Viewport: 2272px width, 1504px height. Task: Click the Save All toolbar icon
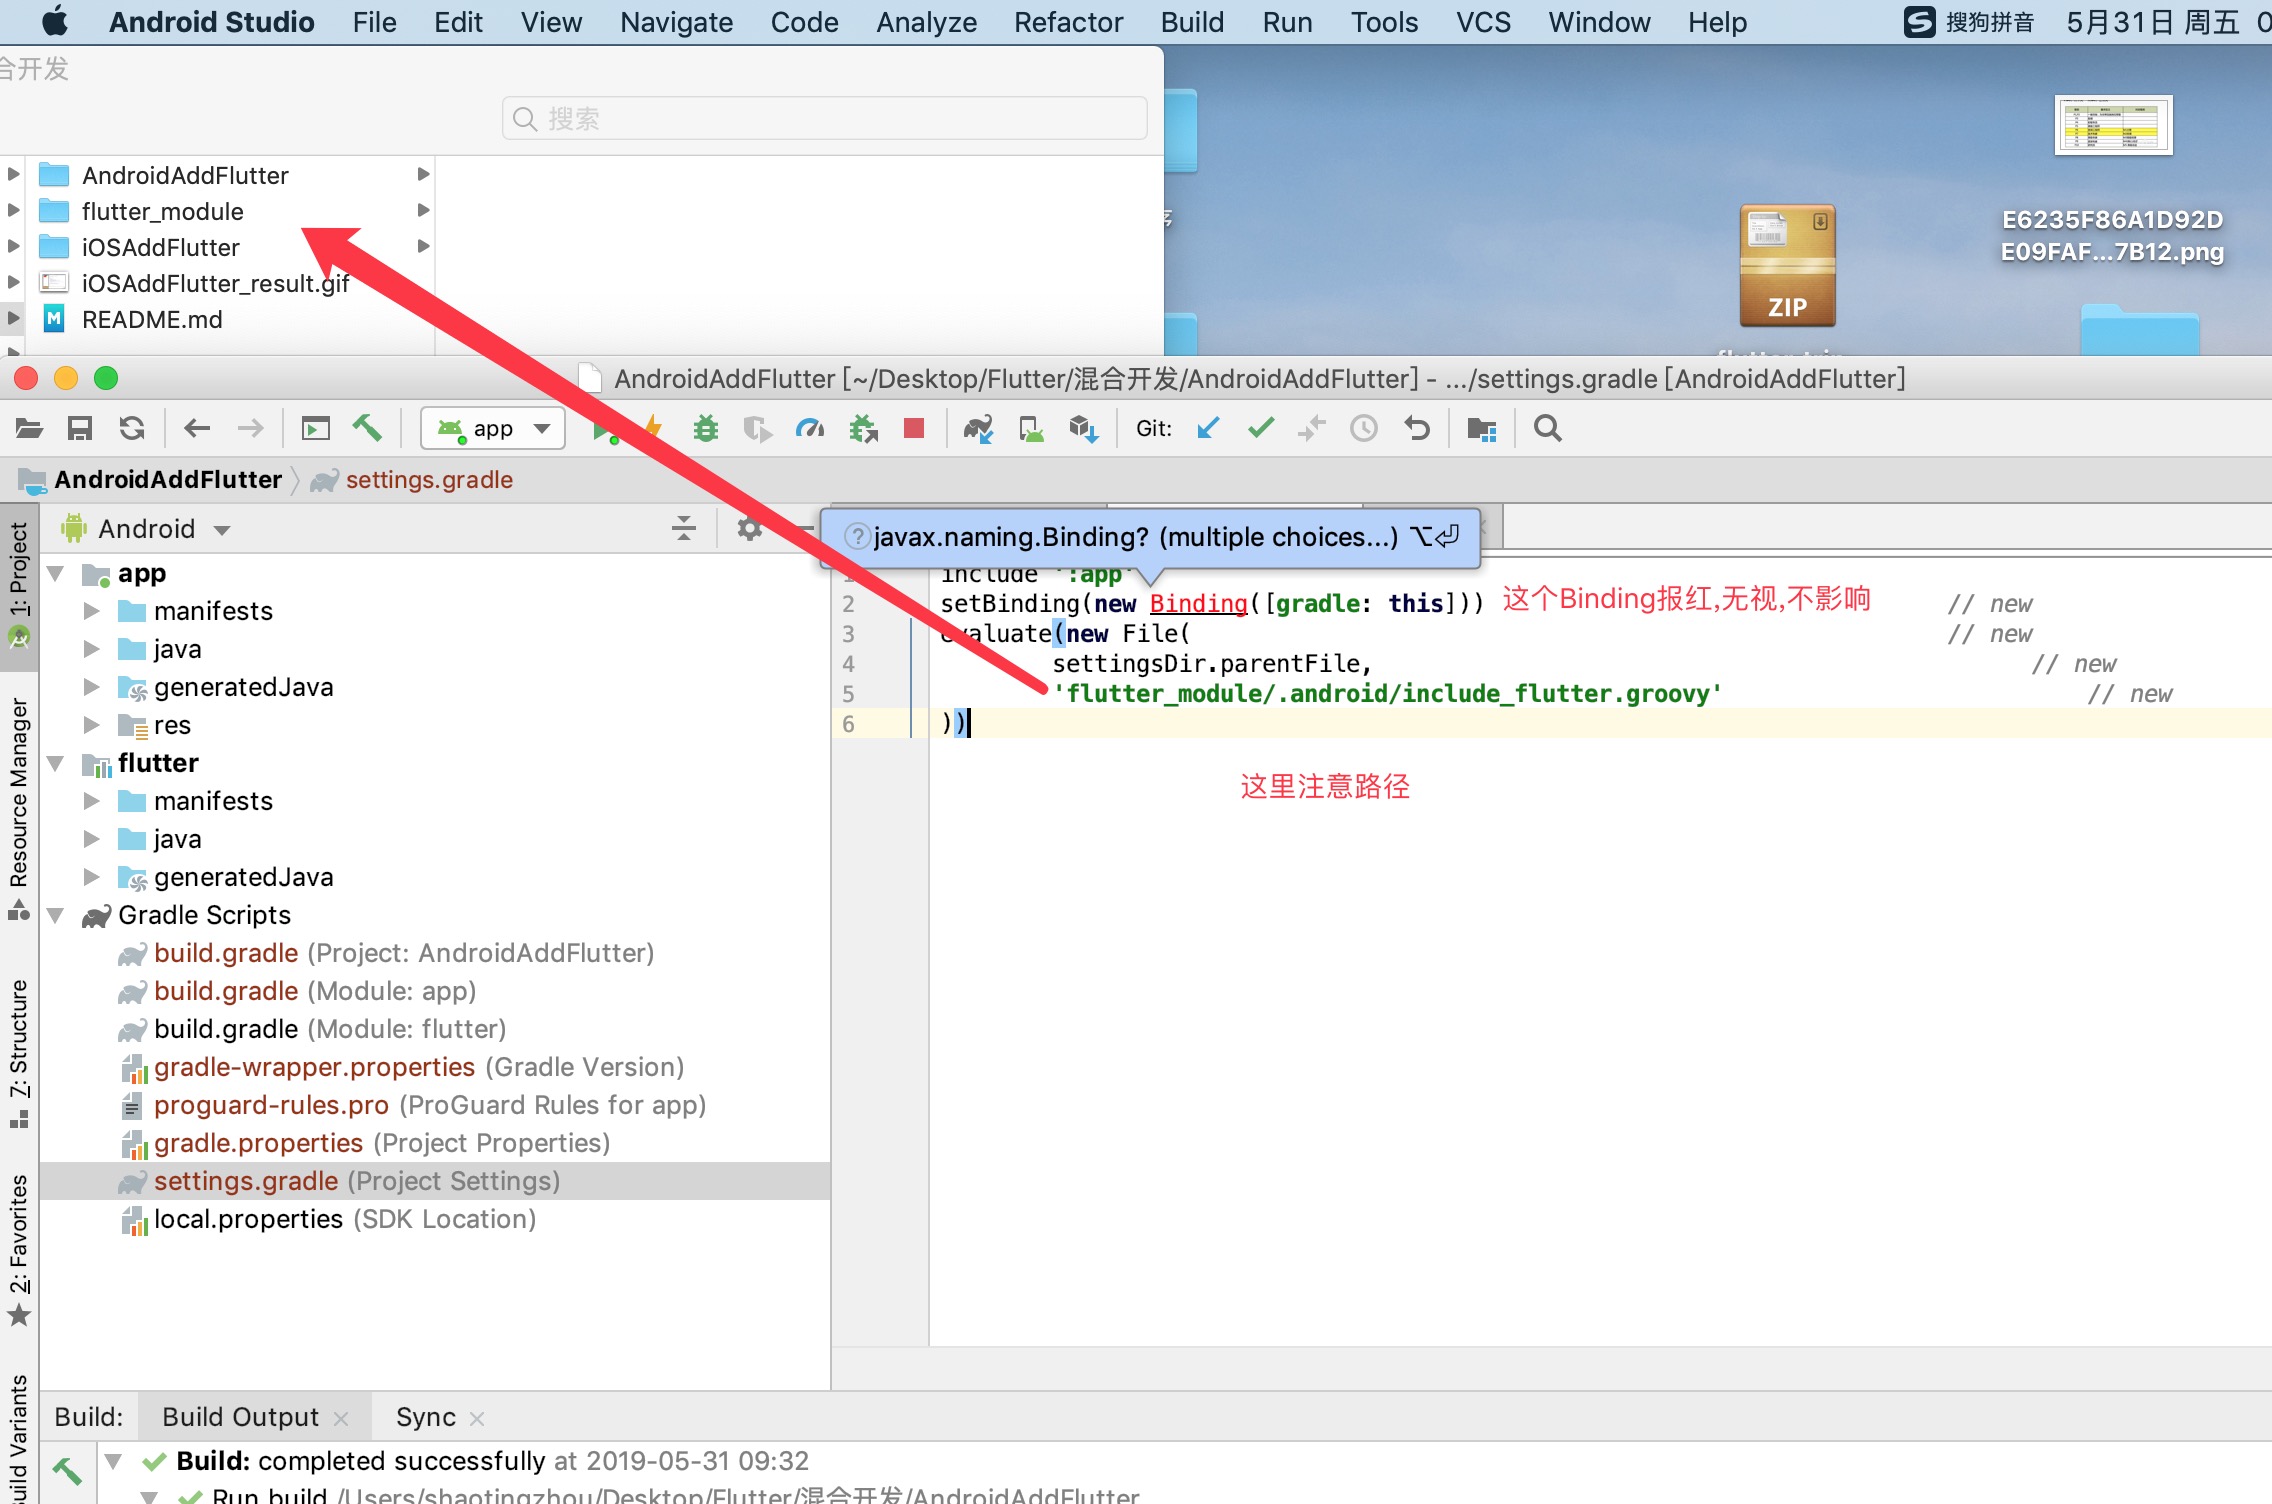tap(80, 429)
